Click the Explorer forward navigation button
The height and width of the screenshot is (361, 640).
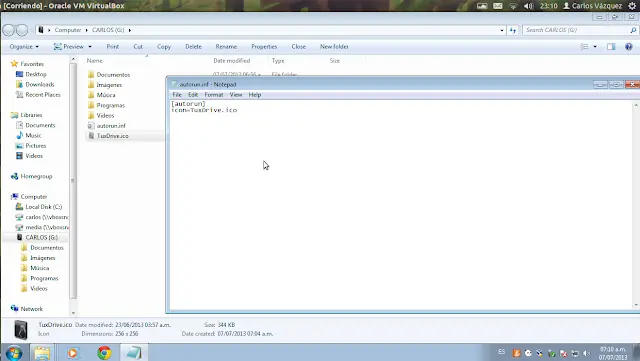pos(22,30)
